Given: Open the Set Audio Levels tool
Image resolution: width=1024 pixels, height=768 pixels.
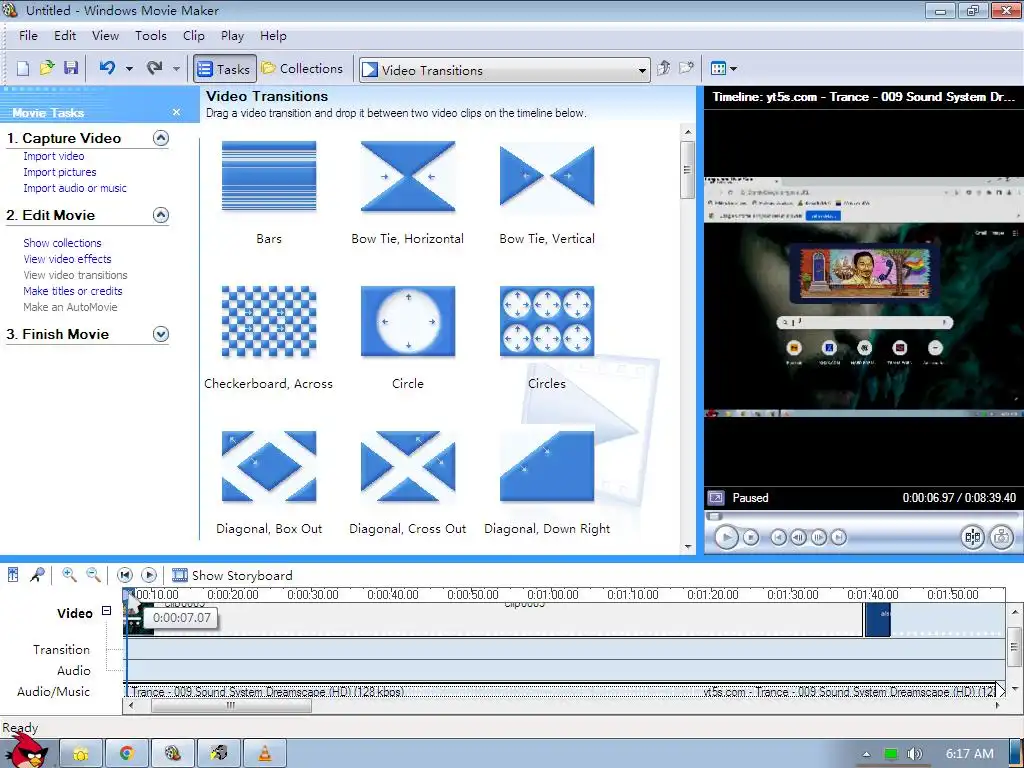Looking at the screenshot, I should (x=13, y=575).
